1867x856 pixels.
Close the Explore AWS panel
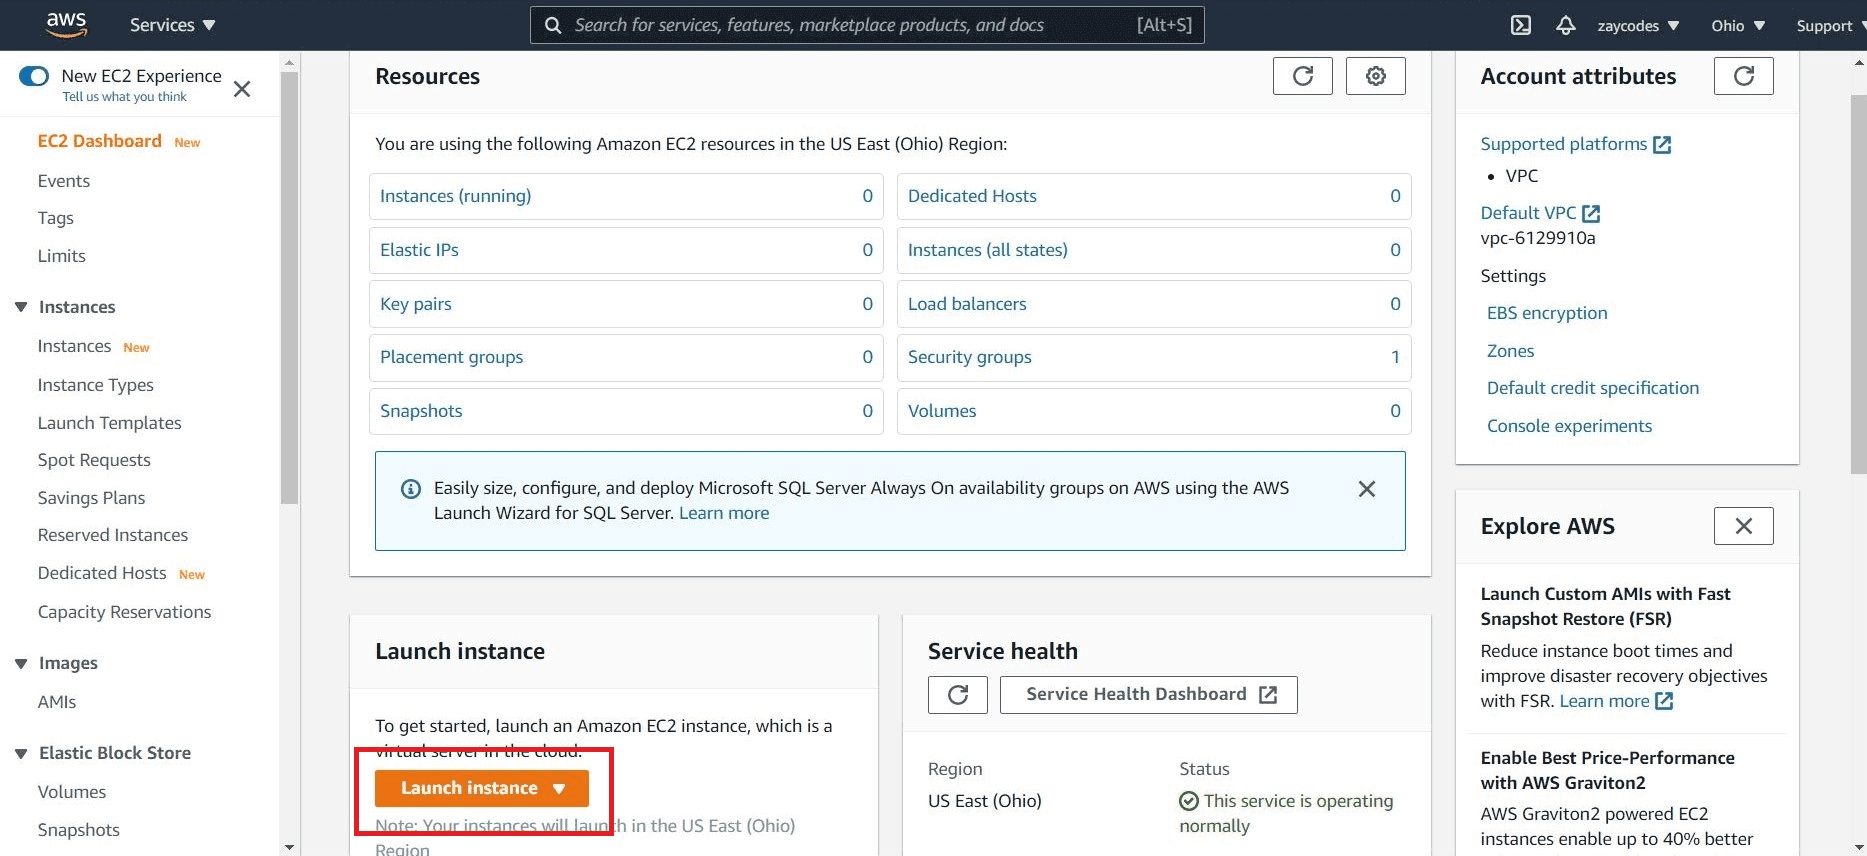click(1743, 526)
